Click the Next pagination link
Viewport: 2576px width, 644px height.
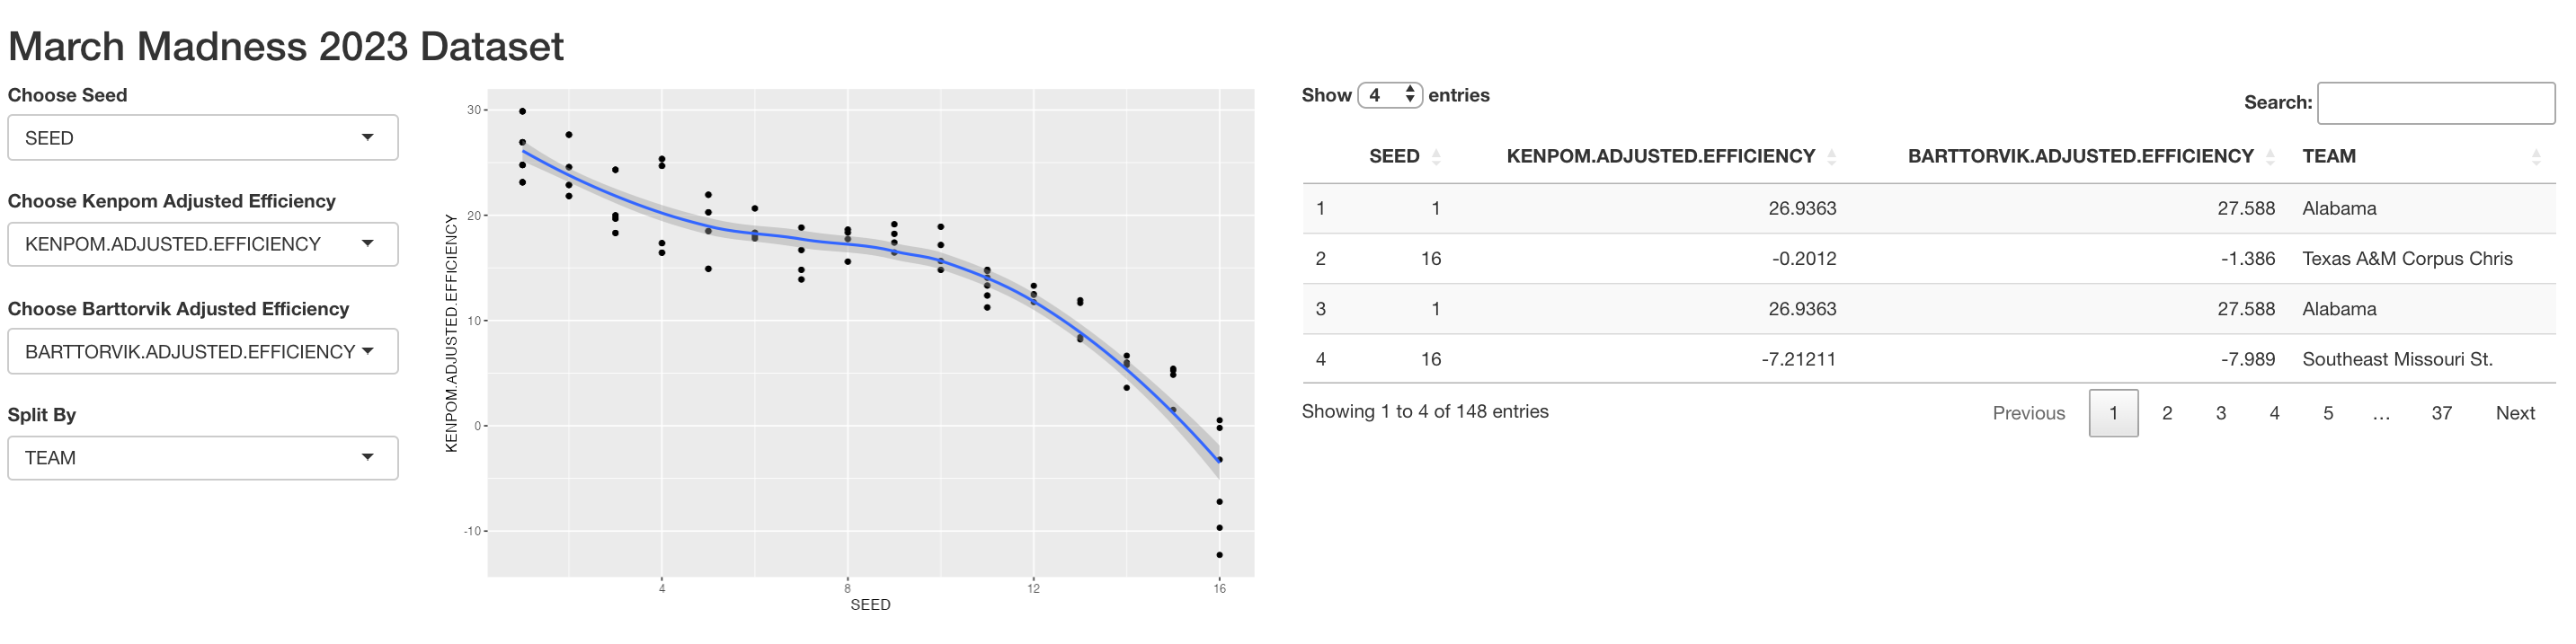point(2515,413)
